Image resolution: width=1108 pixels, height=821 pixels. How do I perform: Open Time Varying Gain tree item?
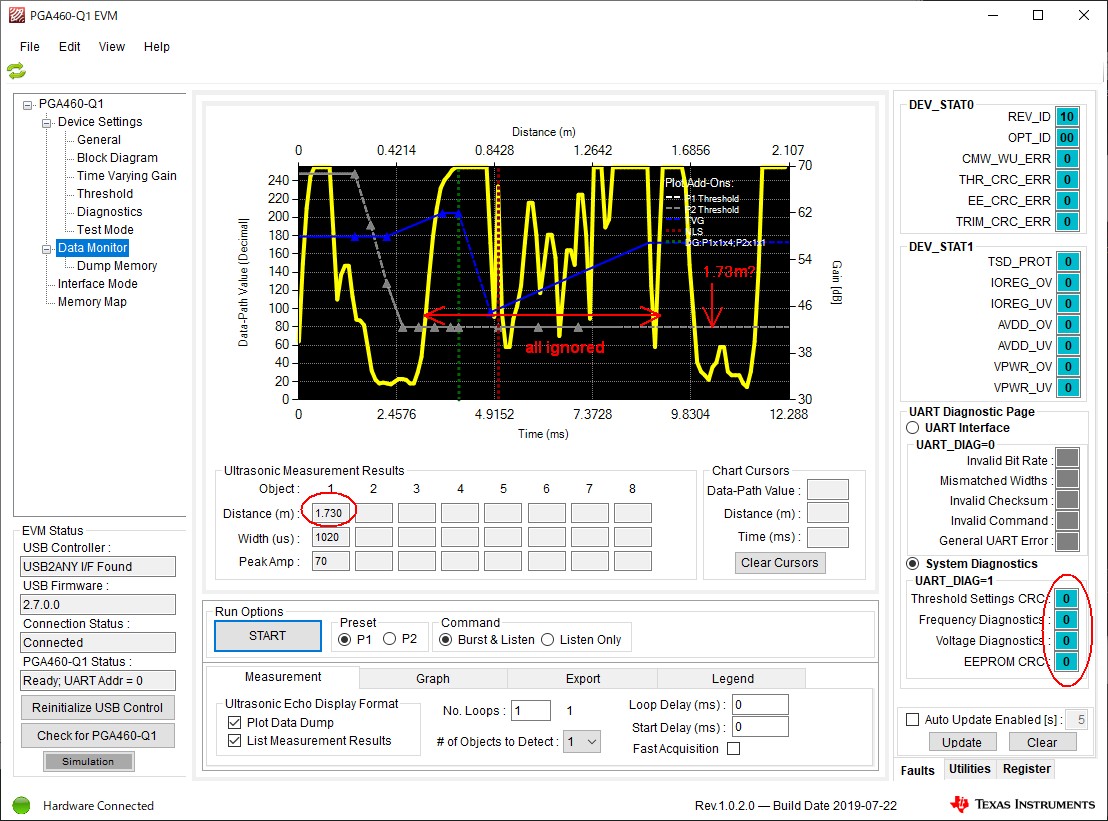click(126, 176)
